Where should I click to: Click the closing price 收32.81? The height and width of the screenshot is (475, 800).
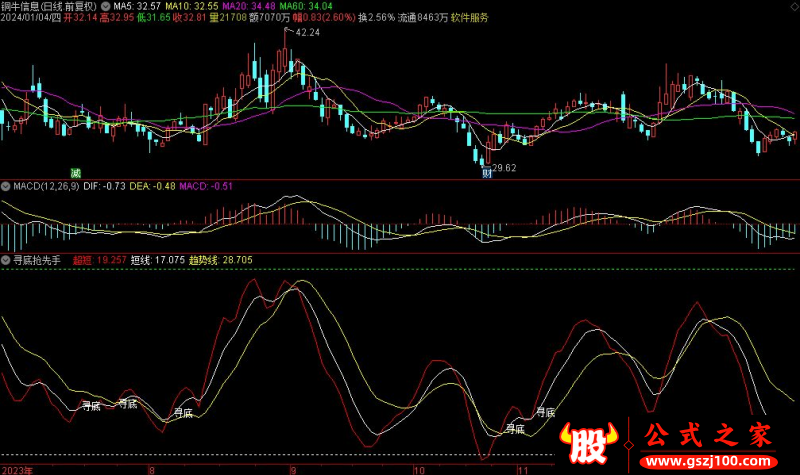point(190,17)
